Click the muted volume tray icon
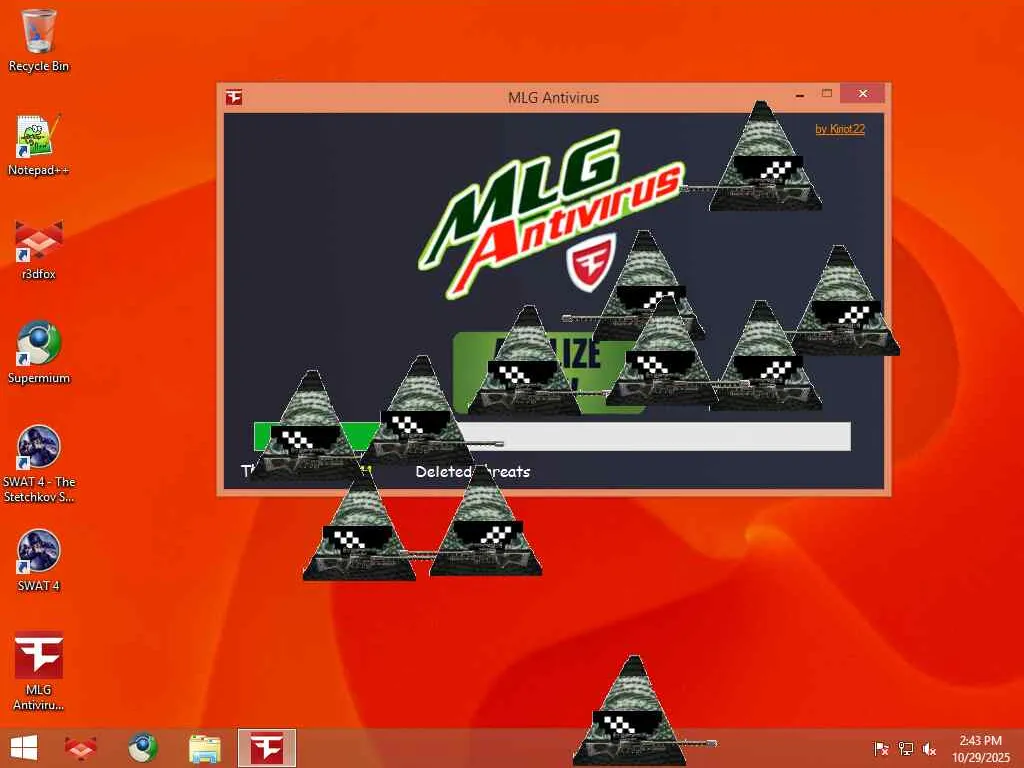This screenshot has height=768, width=1024. coord(929,748)
